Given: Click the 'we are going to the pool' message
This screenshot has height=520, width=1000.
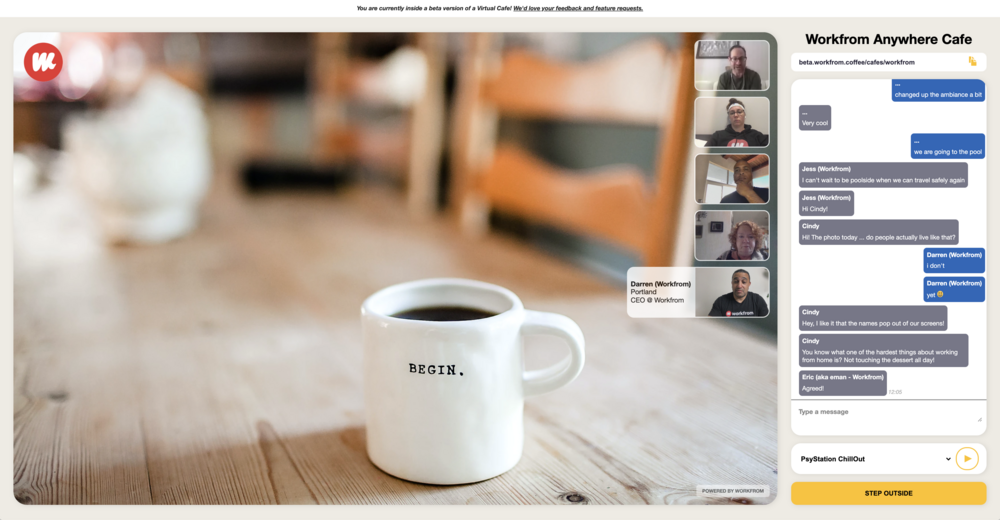Looking at the screenshot, I should (x=947, y=146).
